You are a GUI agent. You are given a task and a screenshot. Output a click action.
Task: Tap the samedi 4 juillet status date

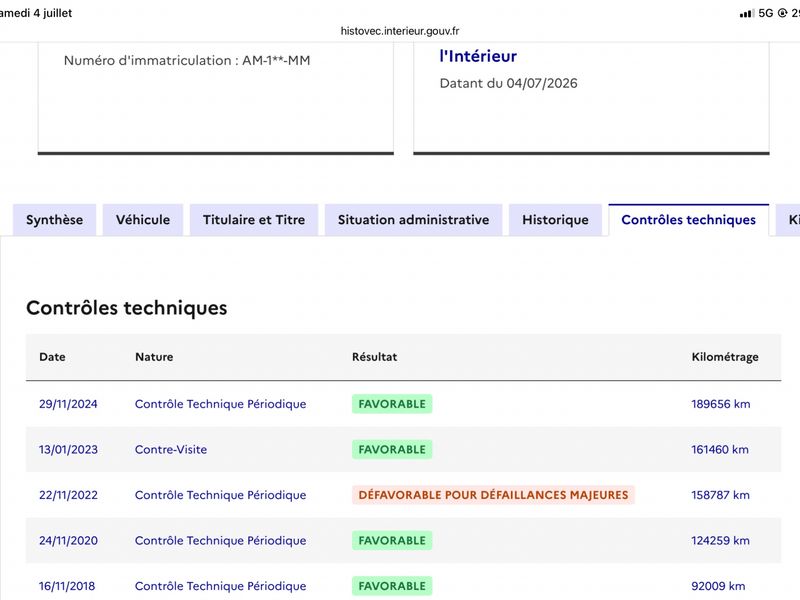click(36, 13)
